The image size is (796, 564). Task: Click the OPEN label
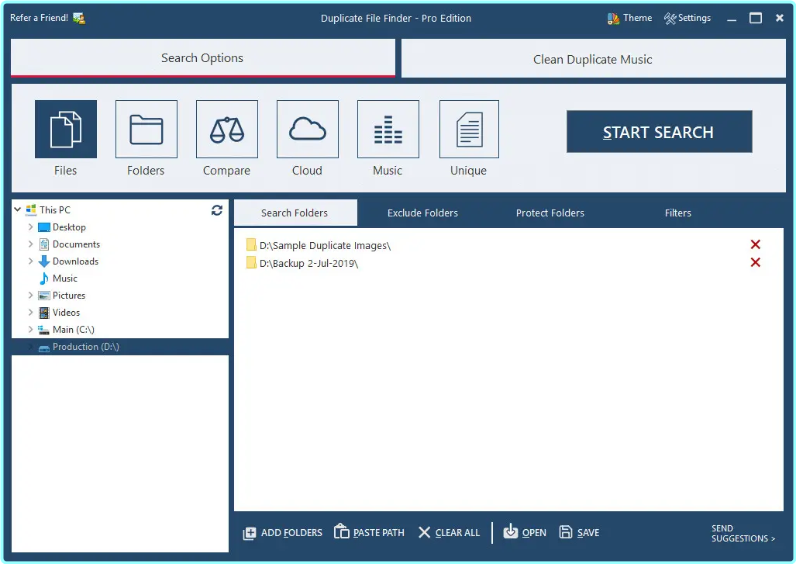click(534, 533)
